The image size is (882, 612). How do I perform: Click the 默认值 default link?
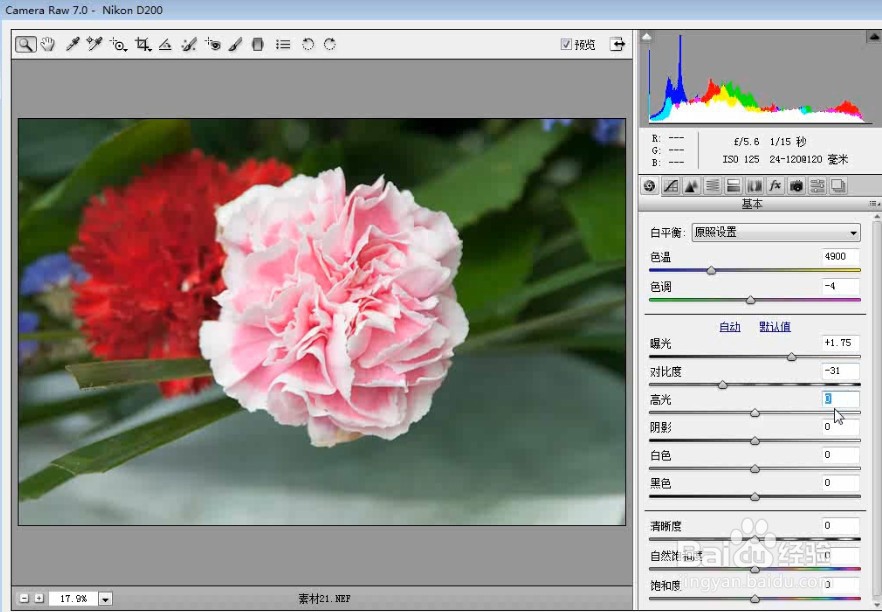pyautogui.click(x=775, y=327)
